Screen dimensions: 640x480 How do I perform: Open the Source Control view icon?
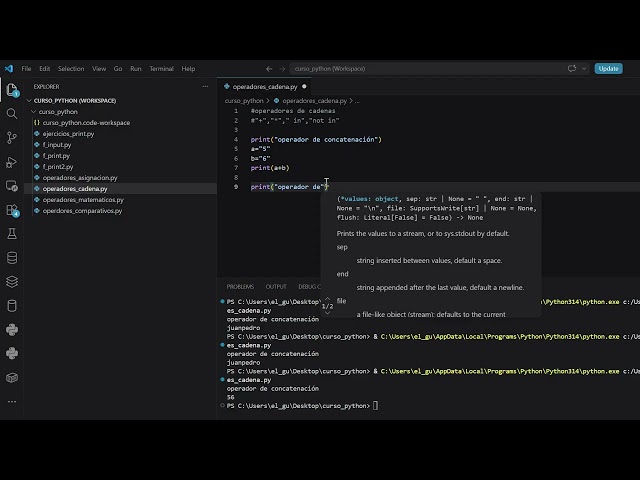[12, 138]
